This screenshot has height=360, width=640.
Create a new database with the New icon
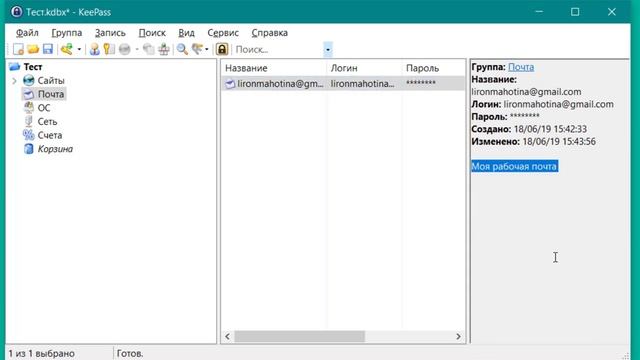click(18, 49)
